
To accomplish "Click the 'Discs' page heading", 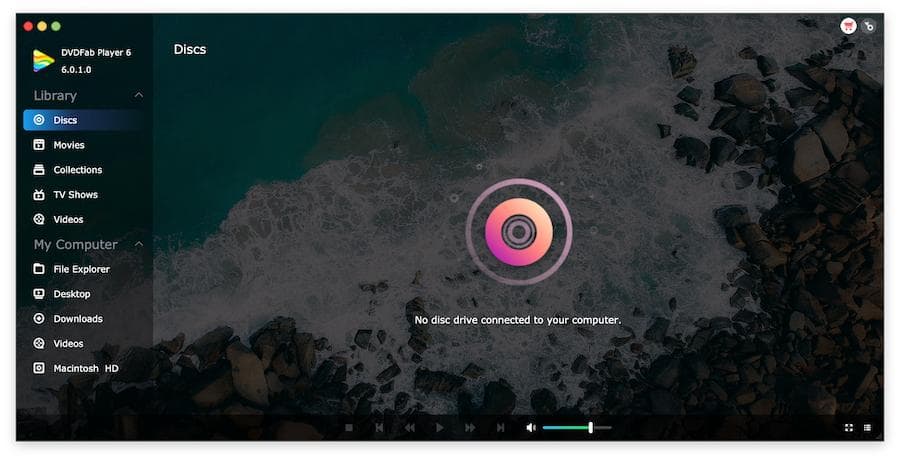I will click(190, 49).
